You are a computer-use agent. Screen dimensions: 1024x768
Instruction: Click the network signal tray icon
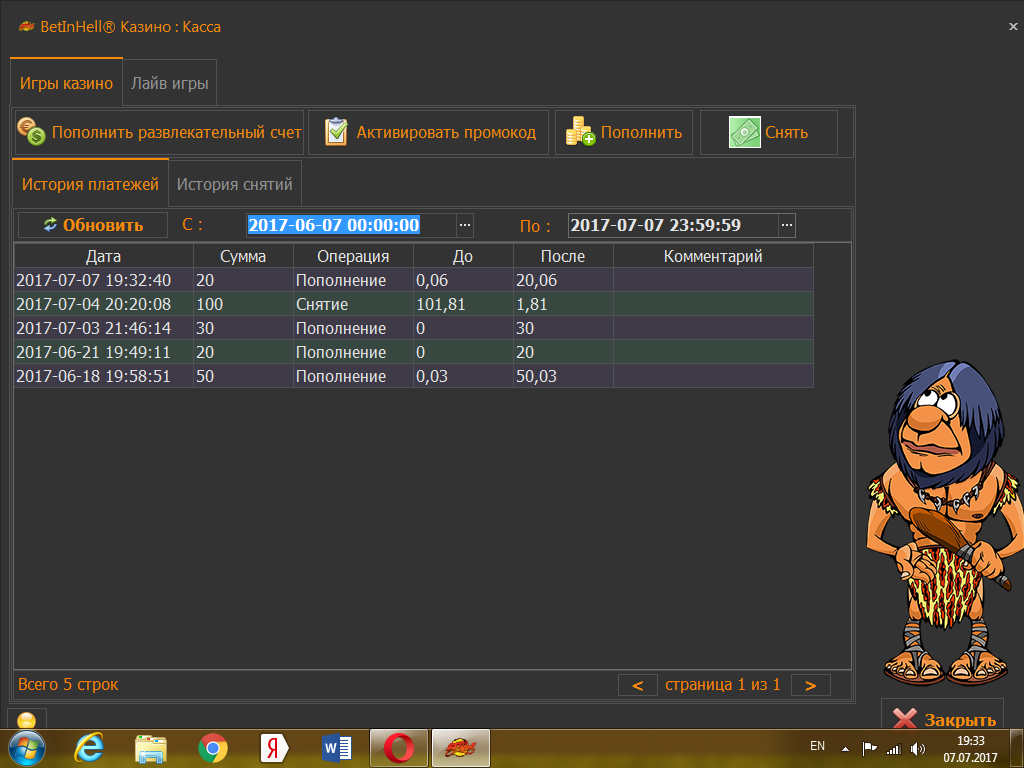tap(893, 749)
